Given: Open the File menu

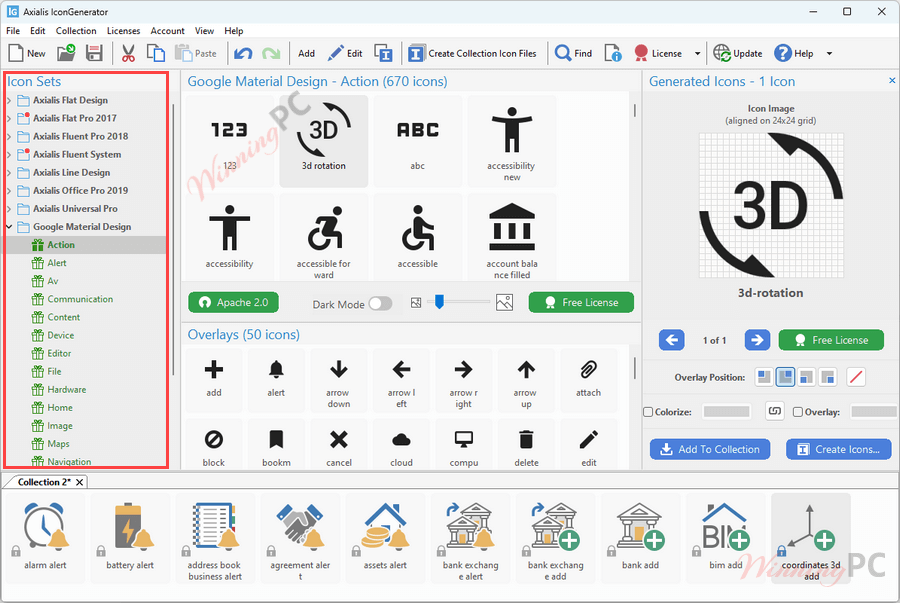Looking at the screenshot, I should click(13, 31).
